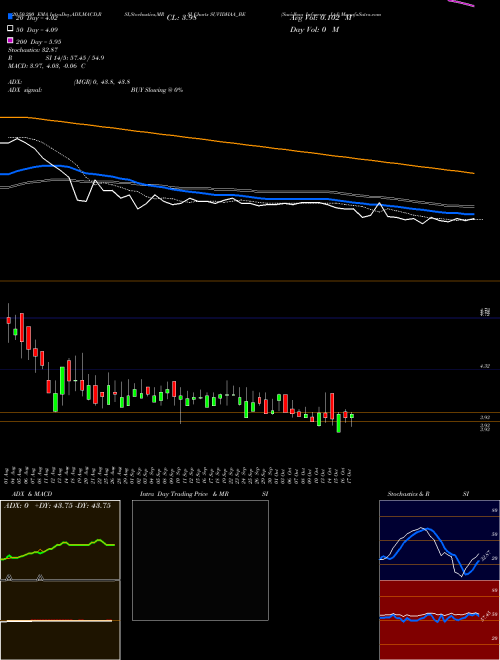Click the 'MACD: 3.97, 4.03, -0.06' reading

[x=47, y=66]
